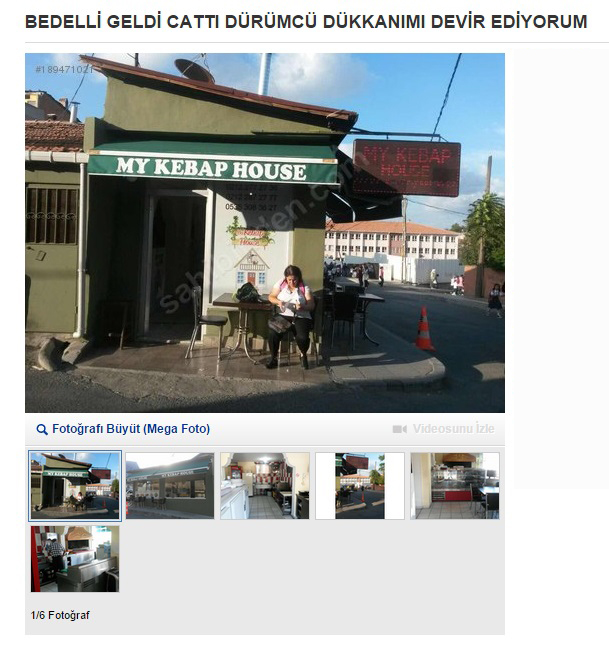The height and width of the screenshot is (655, 609).
Task: Select the fourth thumbnail showing the narrow street view
Action: [x=360, y=486]
